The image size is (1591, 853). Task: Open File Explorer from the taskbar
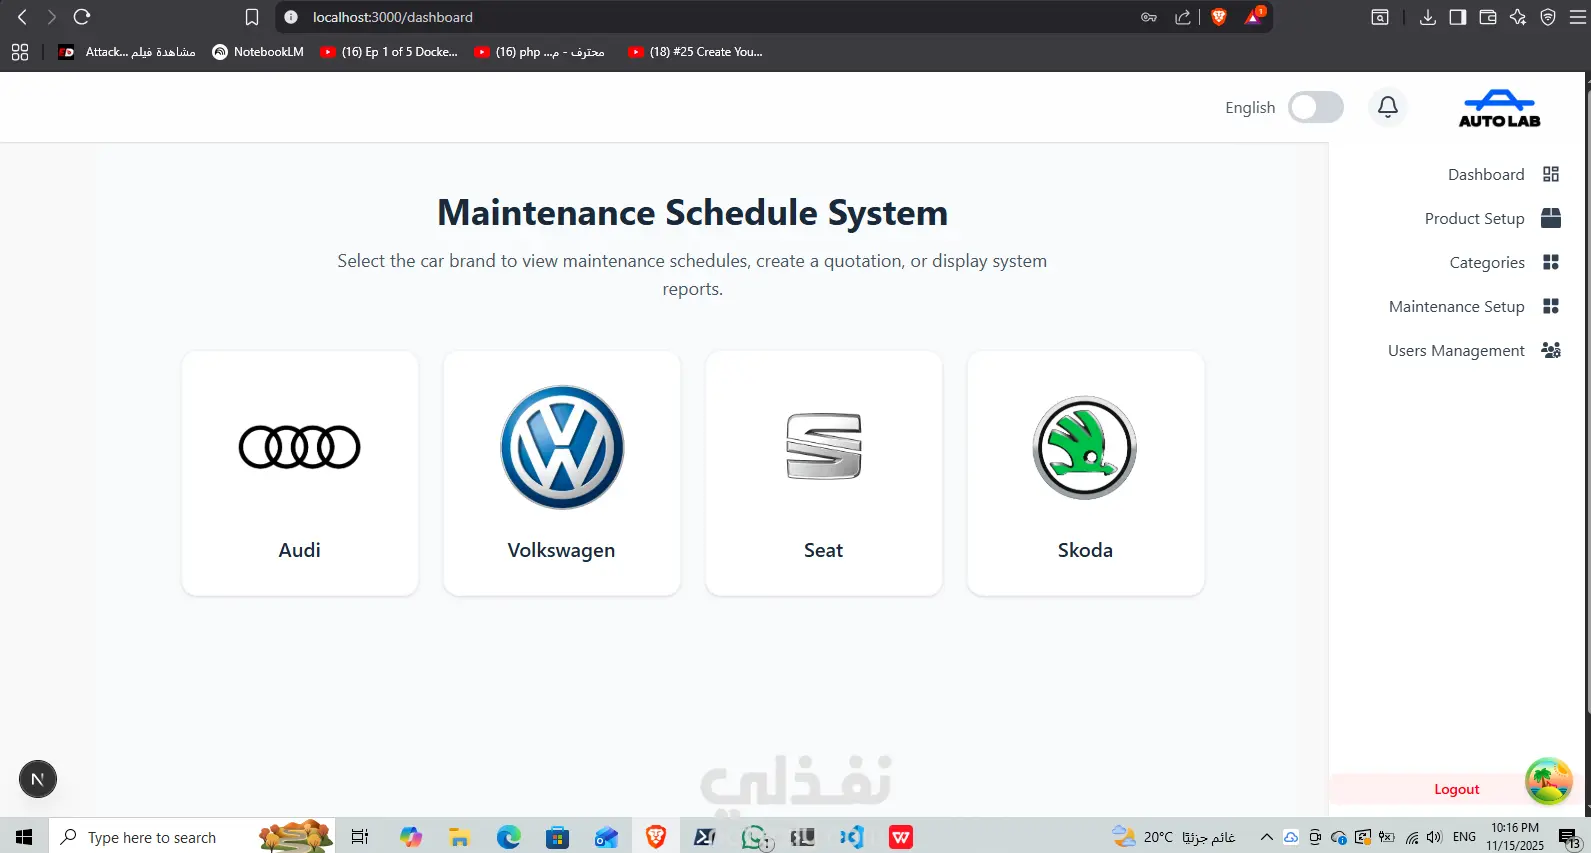pyautogui.click(x=460, y=837)
